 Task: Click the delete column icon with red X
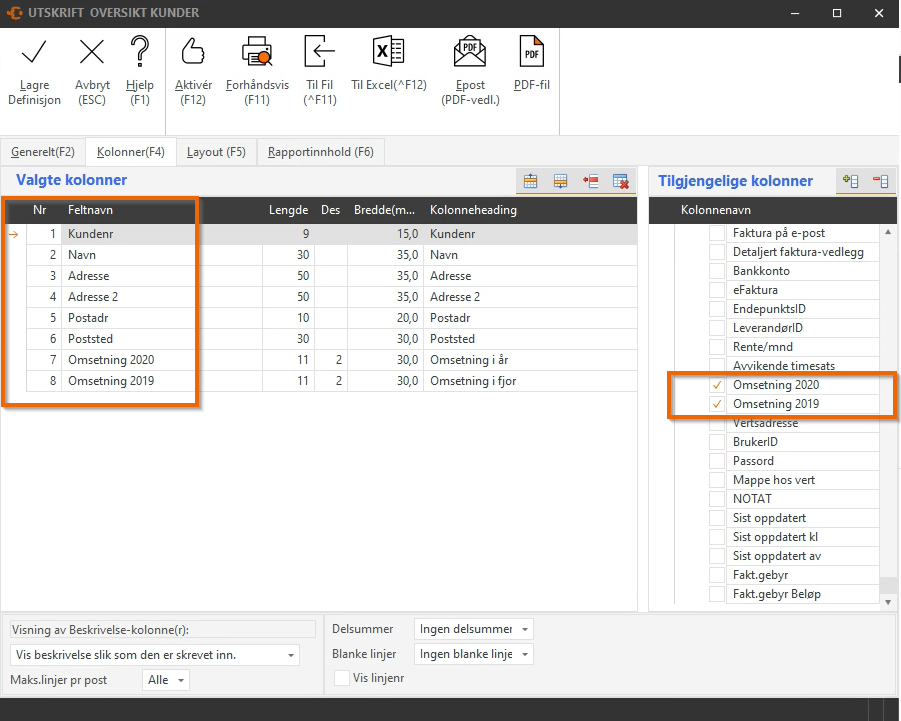621,181
